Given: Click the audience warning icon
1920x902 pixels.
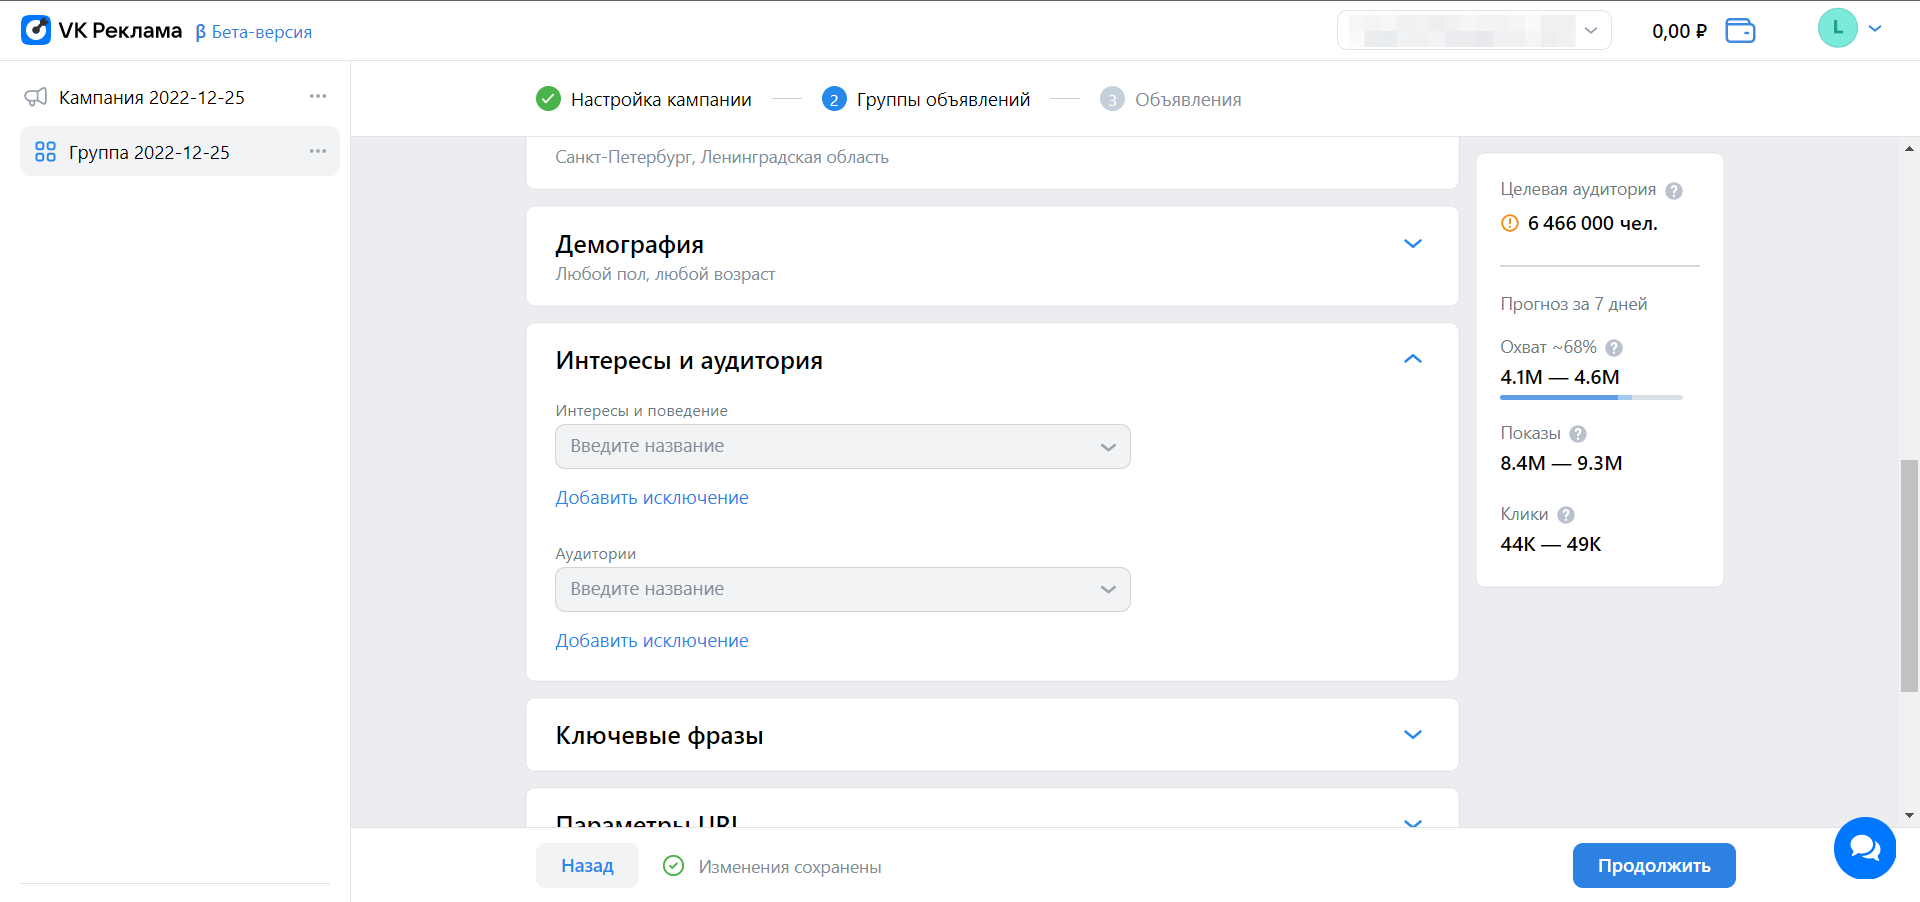Looking at the screenshot, I should [1510, 224].
